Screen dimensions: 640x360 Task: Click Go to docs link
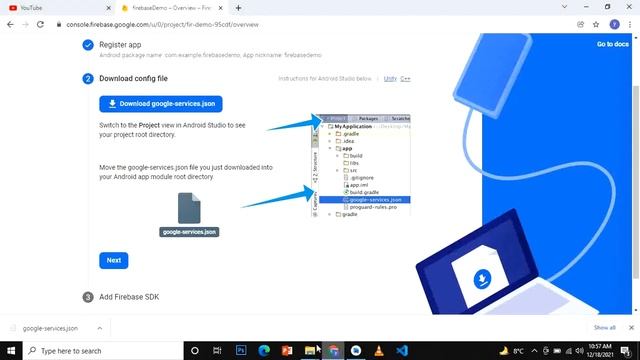pyautogui.click(x=613, y=44)
